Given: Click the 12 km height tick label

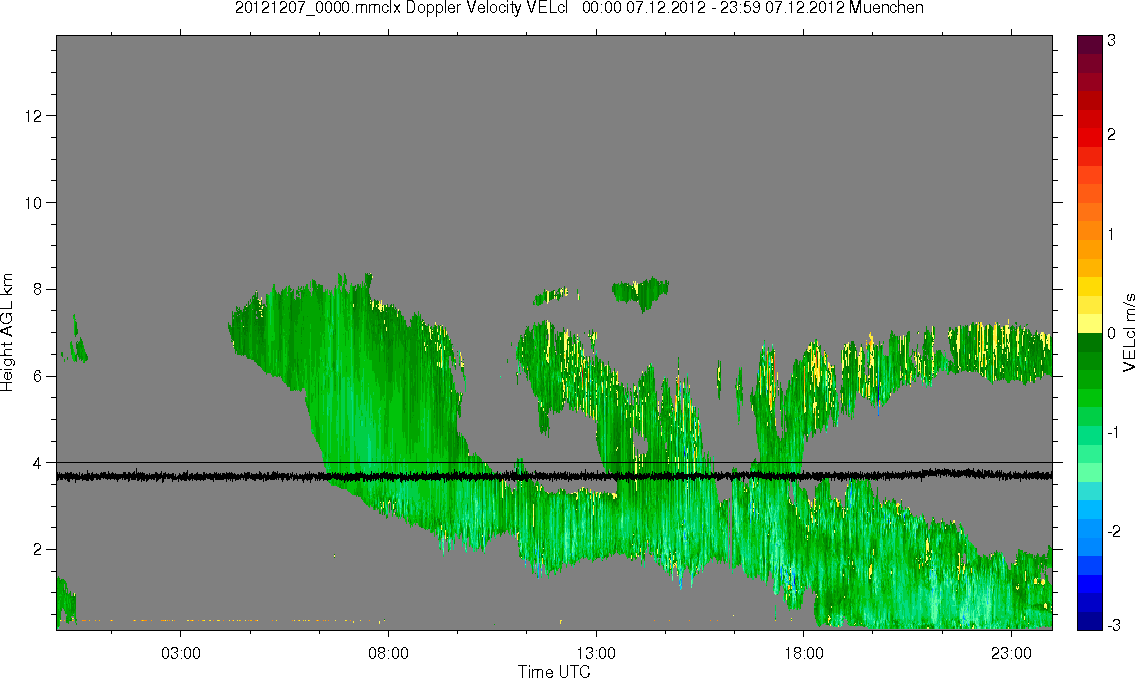Looking at the screenshot, I should point(33,116).
